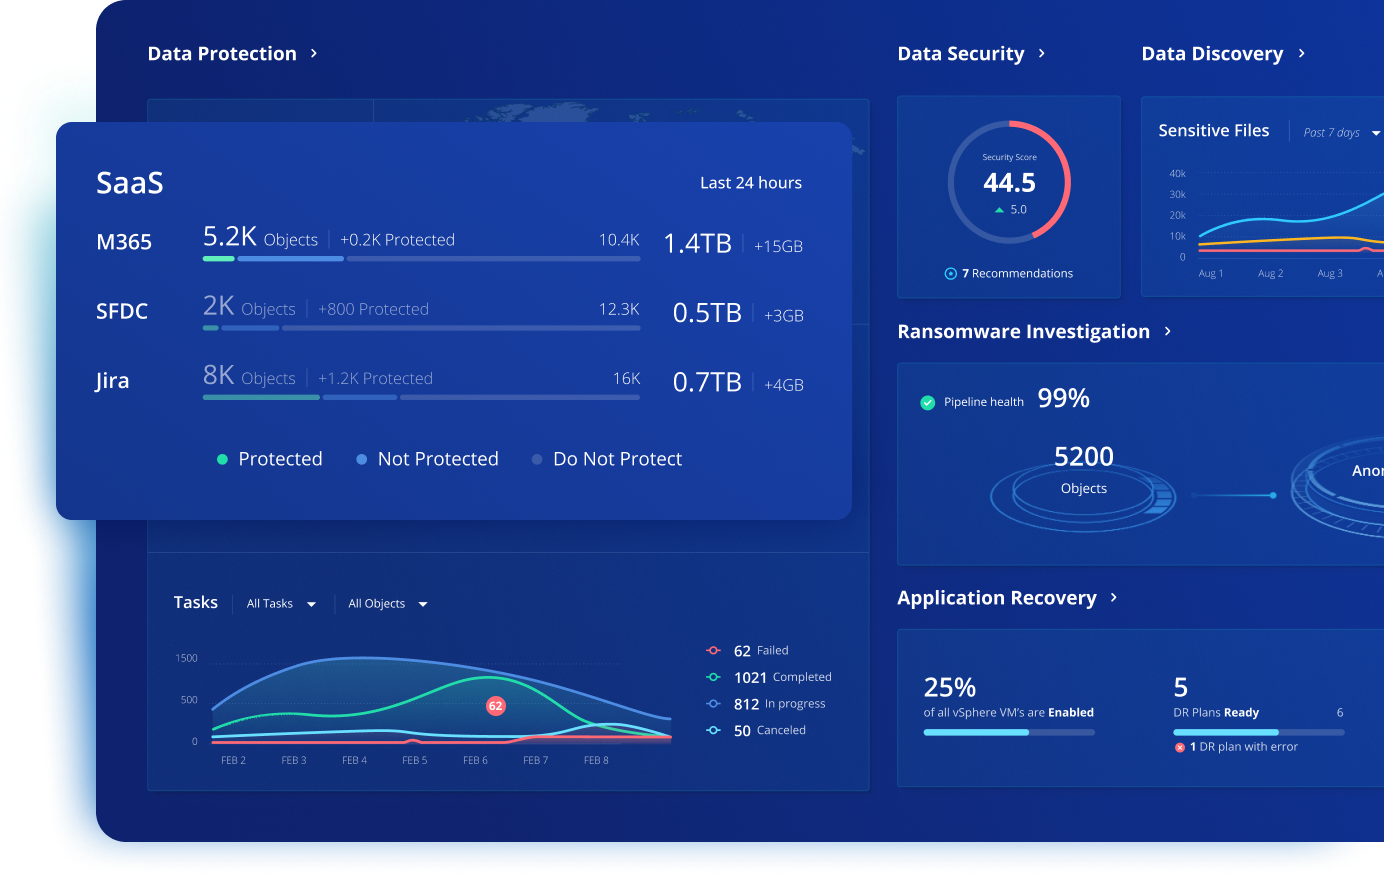Toggle the Canceled series legend marker
This screenshot has width=1384, height=878.
713,731
